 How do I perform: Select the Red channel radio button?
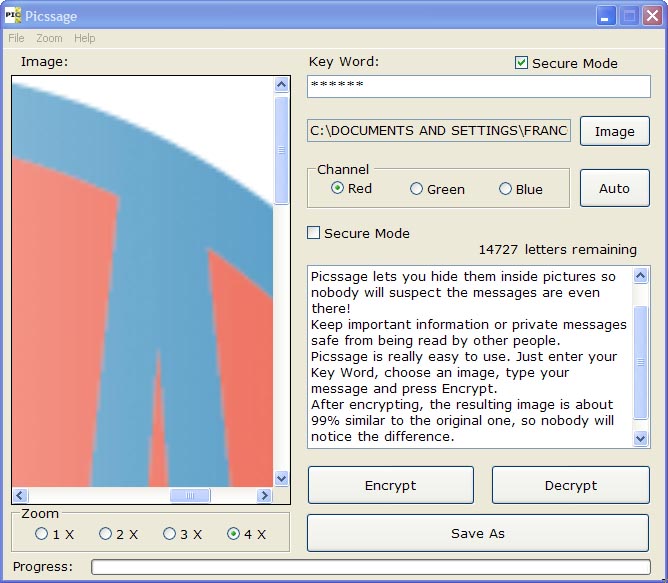point(337,188)
